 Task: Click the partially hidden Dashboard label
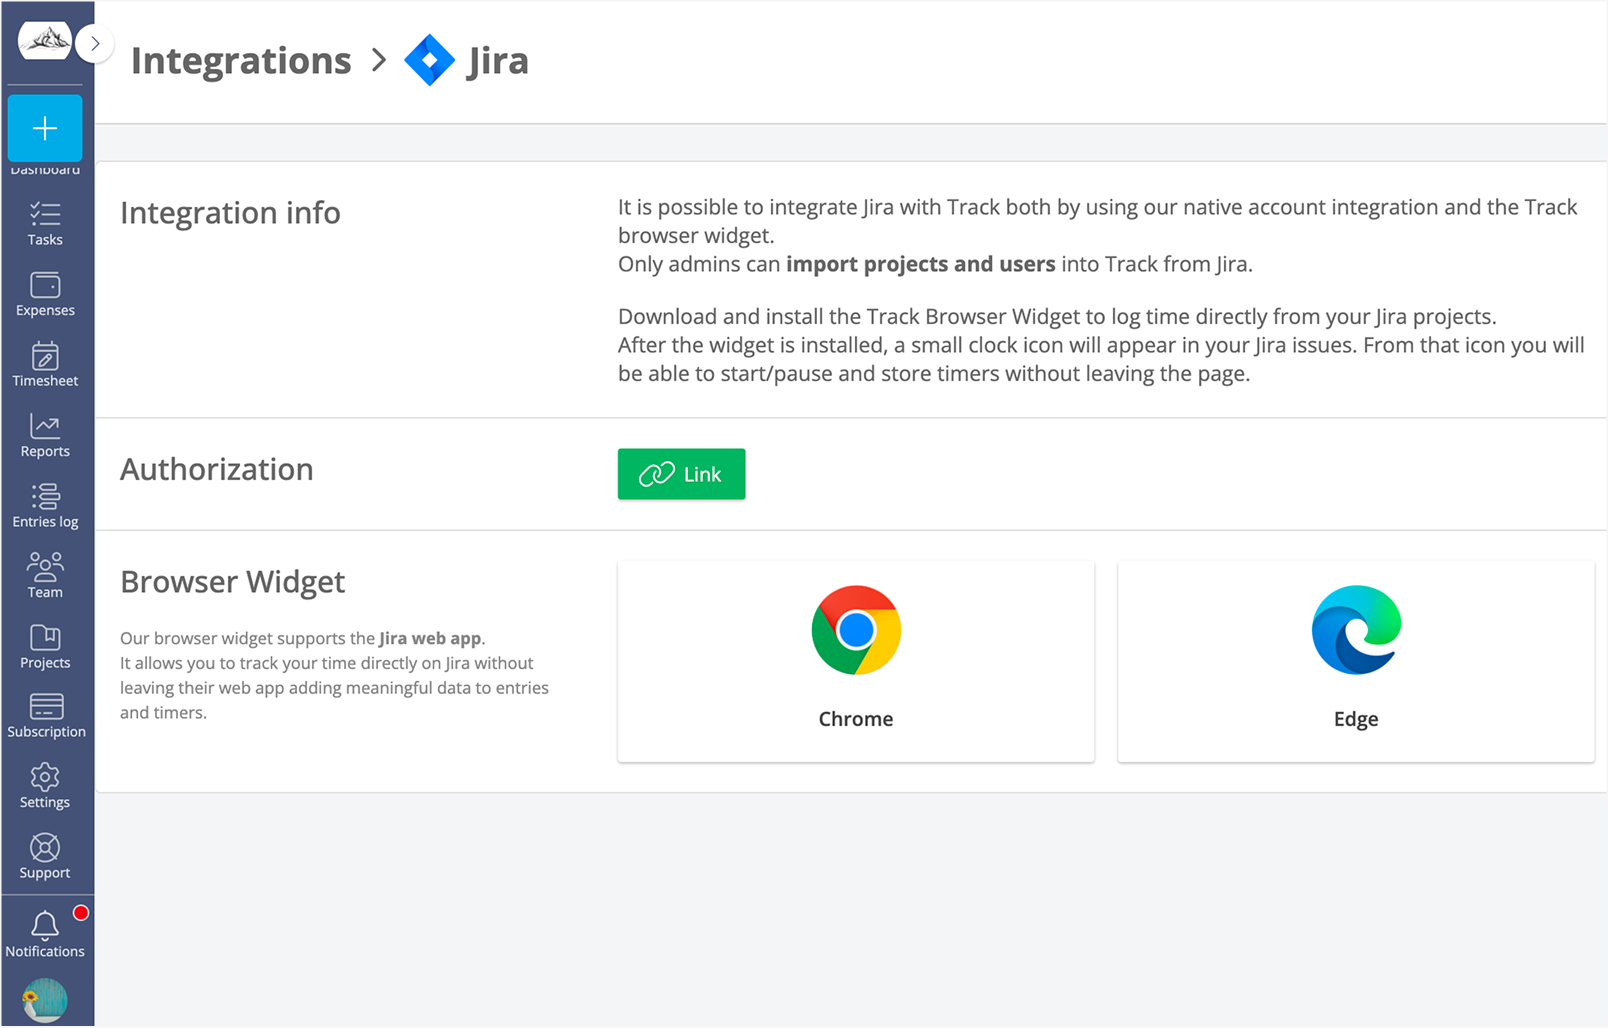click(45, 170)
